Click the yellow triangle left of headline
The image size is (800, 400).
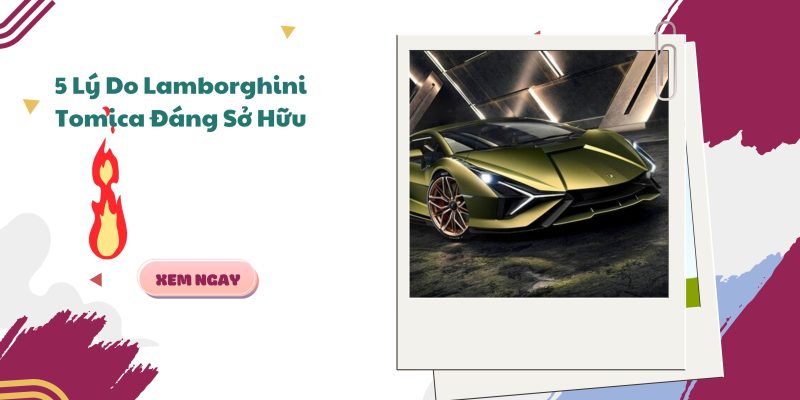click(x=31, y=106)
